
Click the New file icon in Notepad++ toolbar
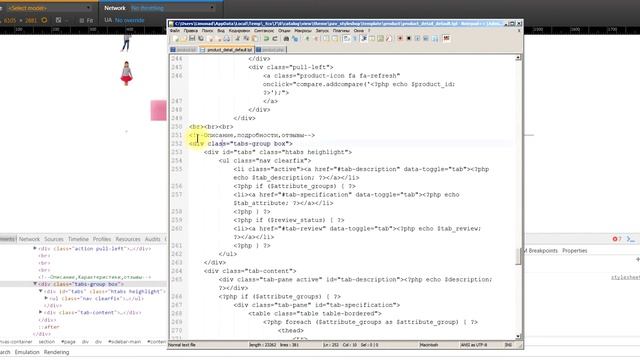tap(176, 38)
